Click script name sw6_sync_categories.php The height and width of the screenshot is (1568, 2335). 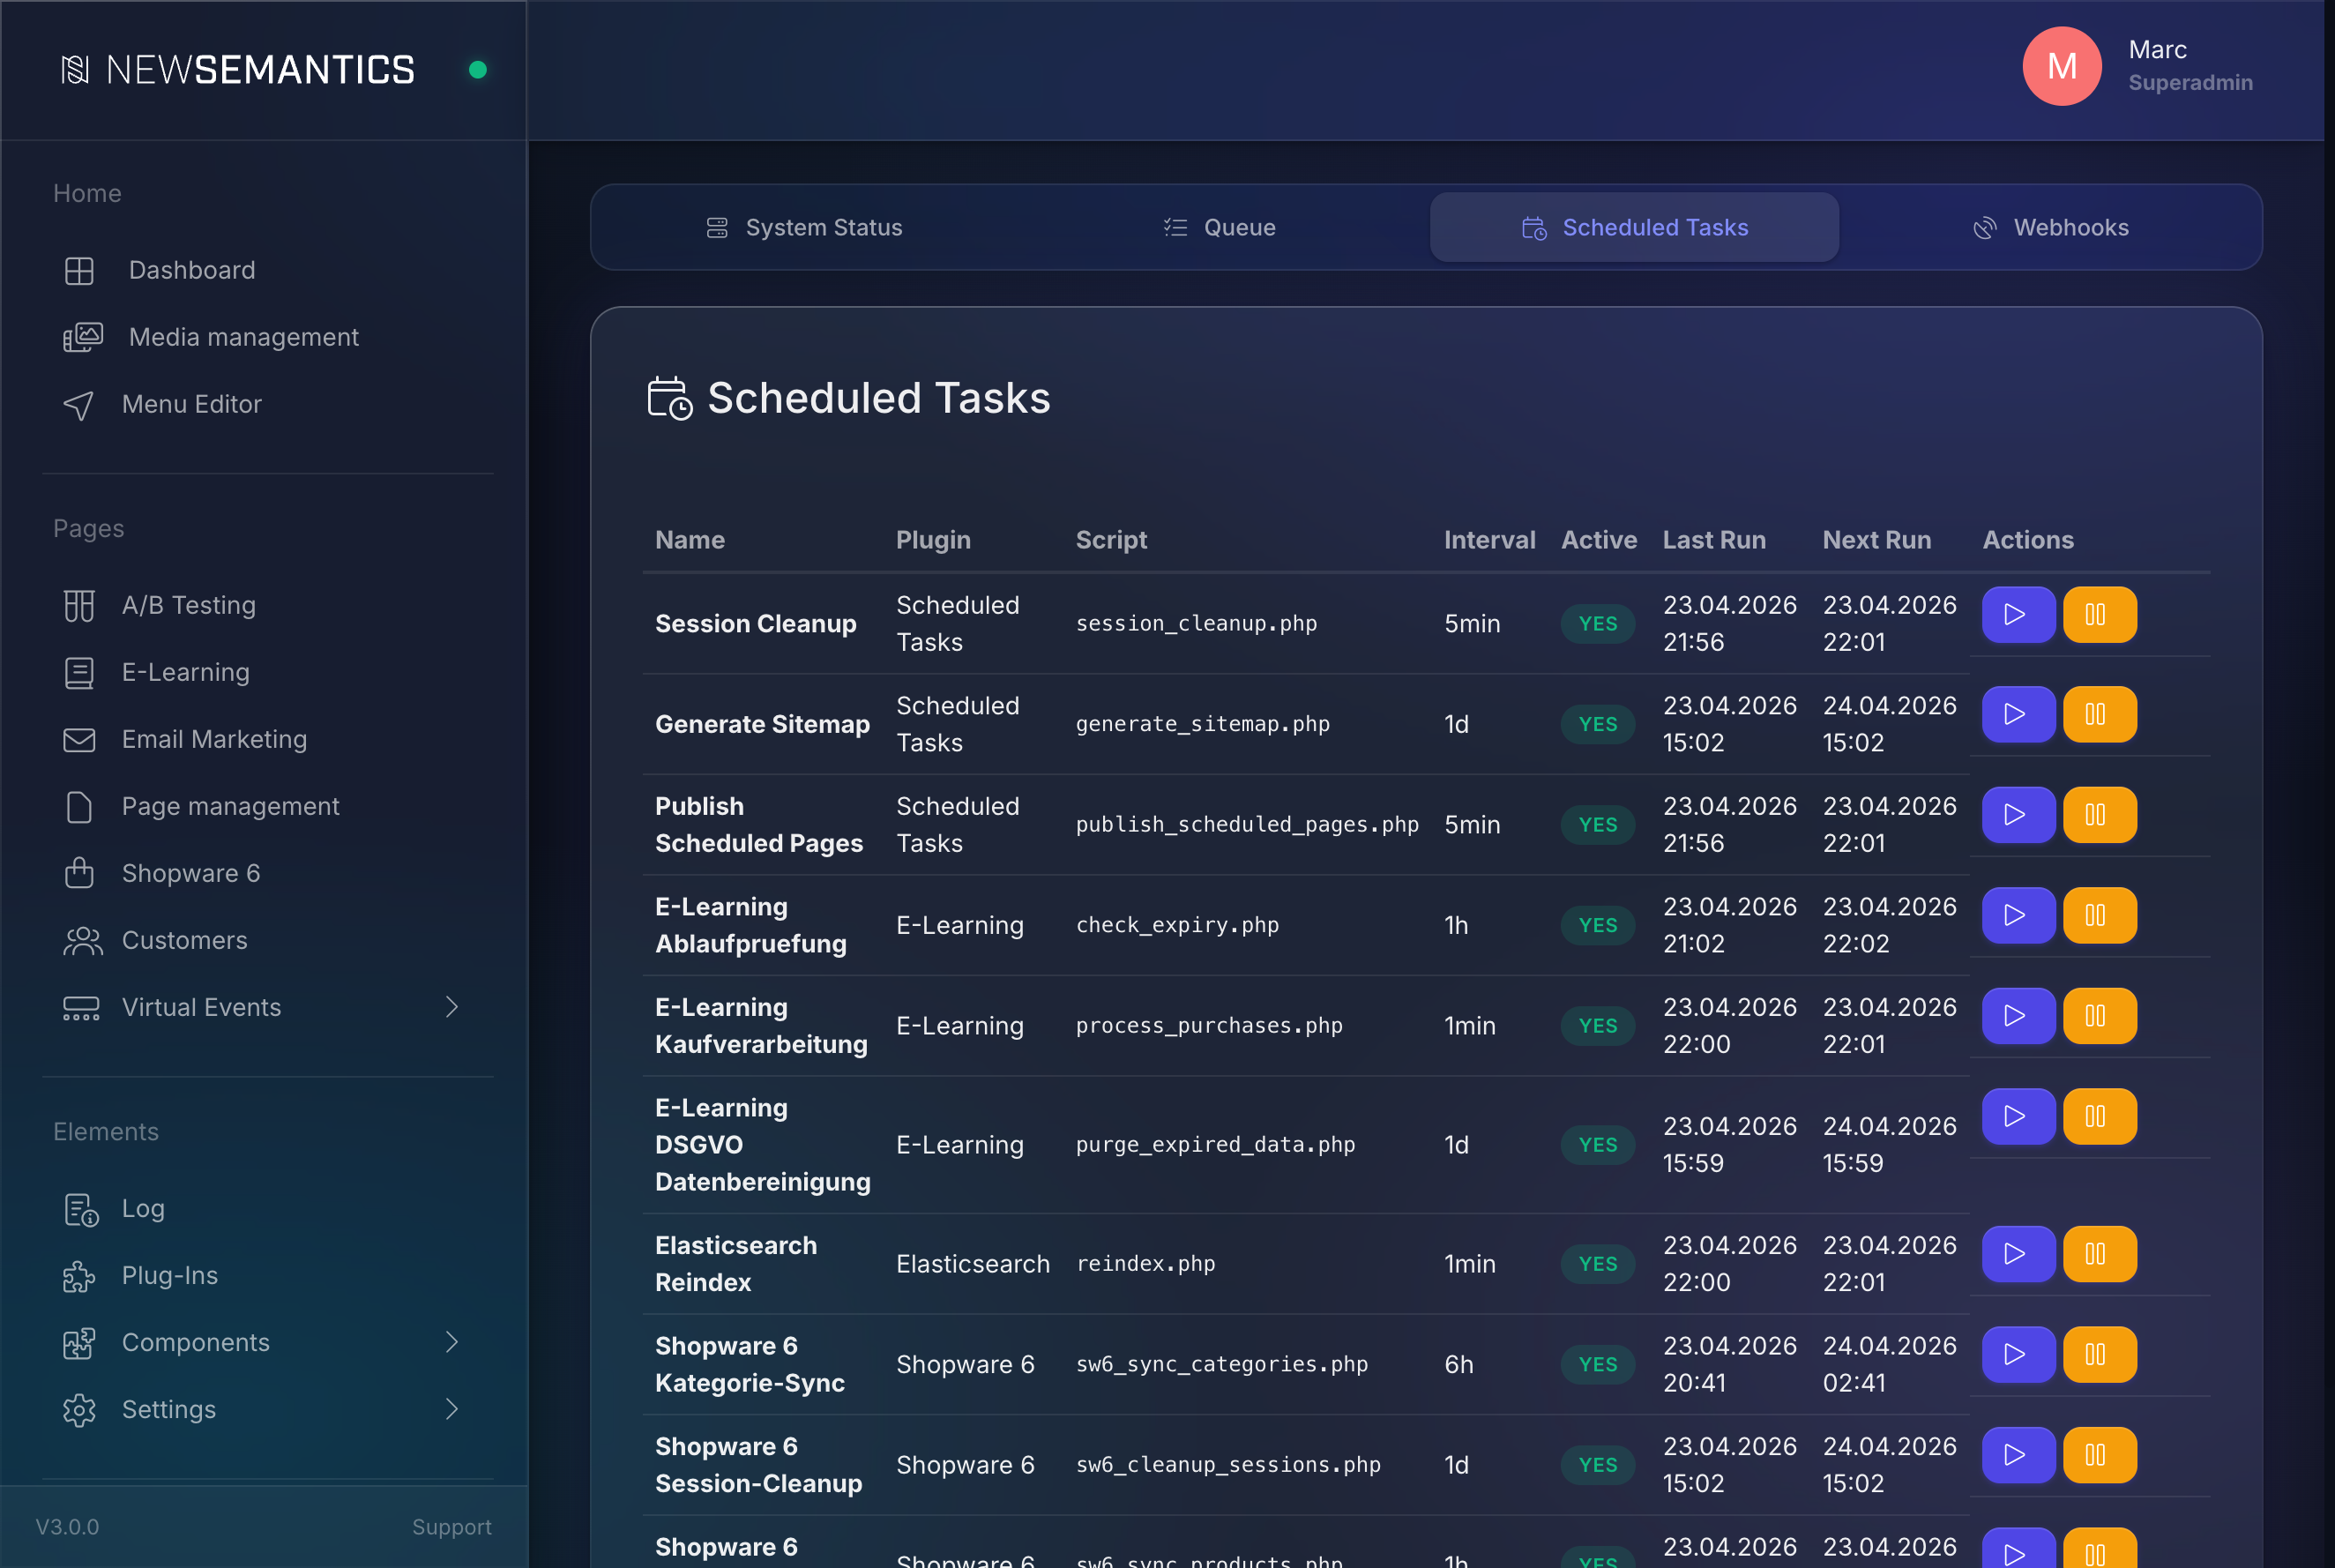(1222, 1364)
